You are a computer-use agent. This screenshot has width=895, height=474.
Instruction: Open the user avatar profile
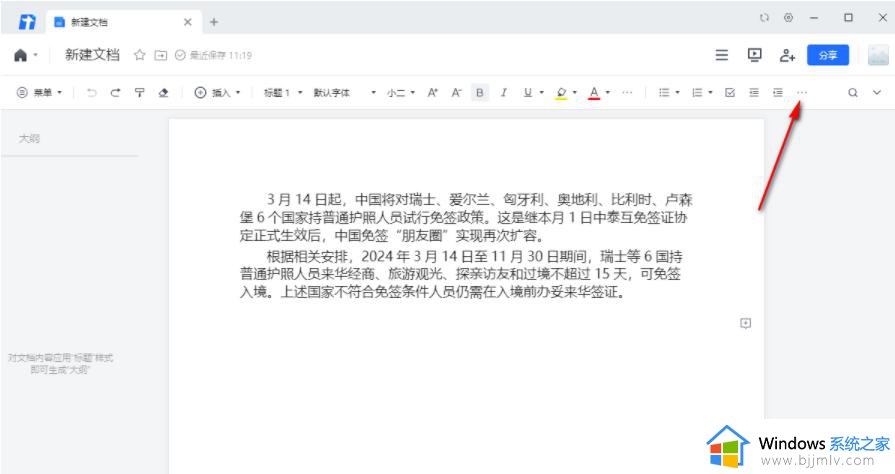tap(878, 55)
